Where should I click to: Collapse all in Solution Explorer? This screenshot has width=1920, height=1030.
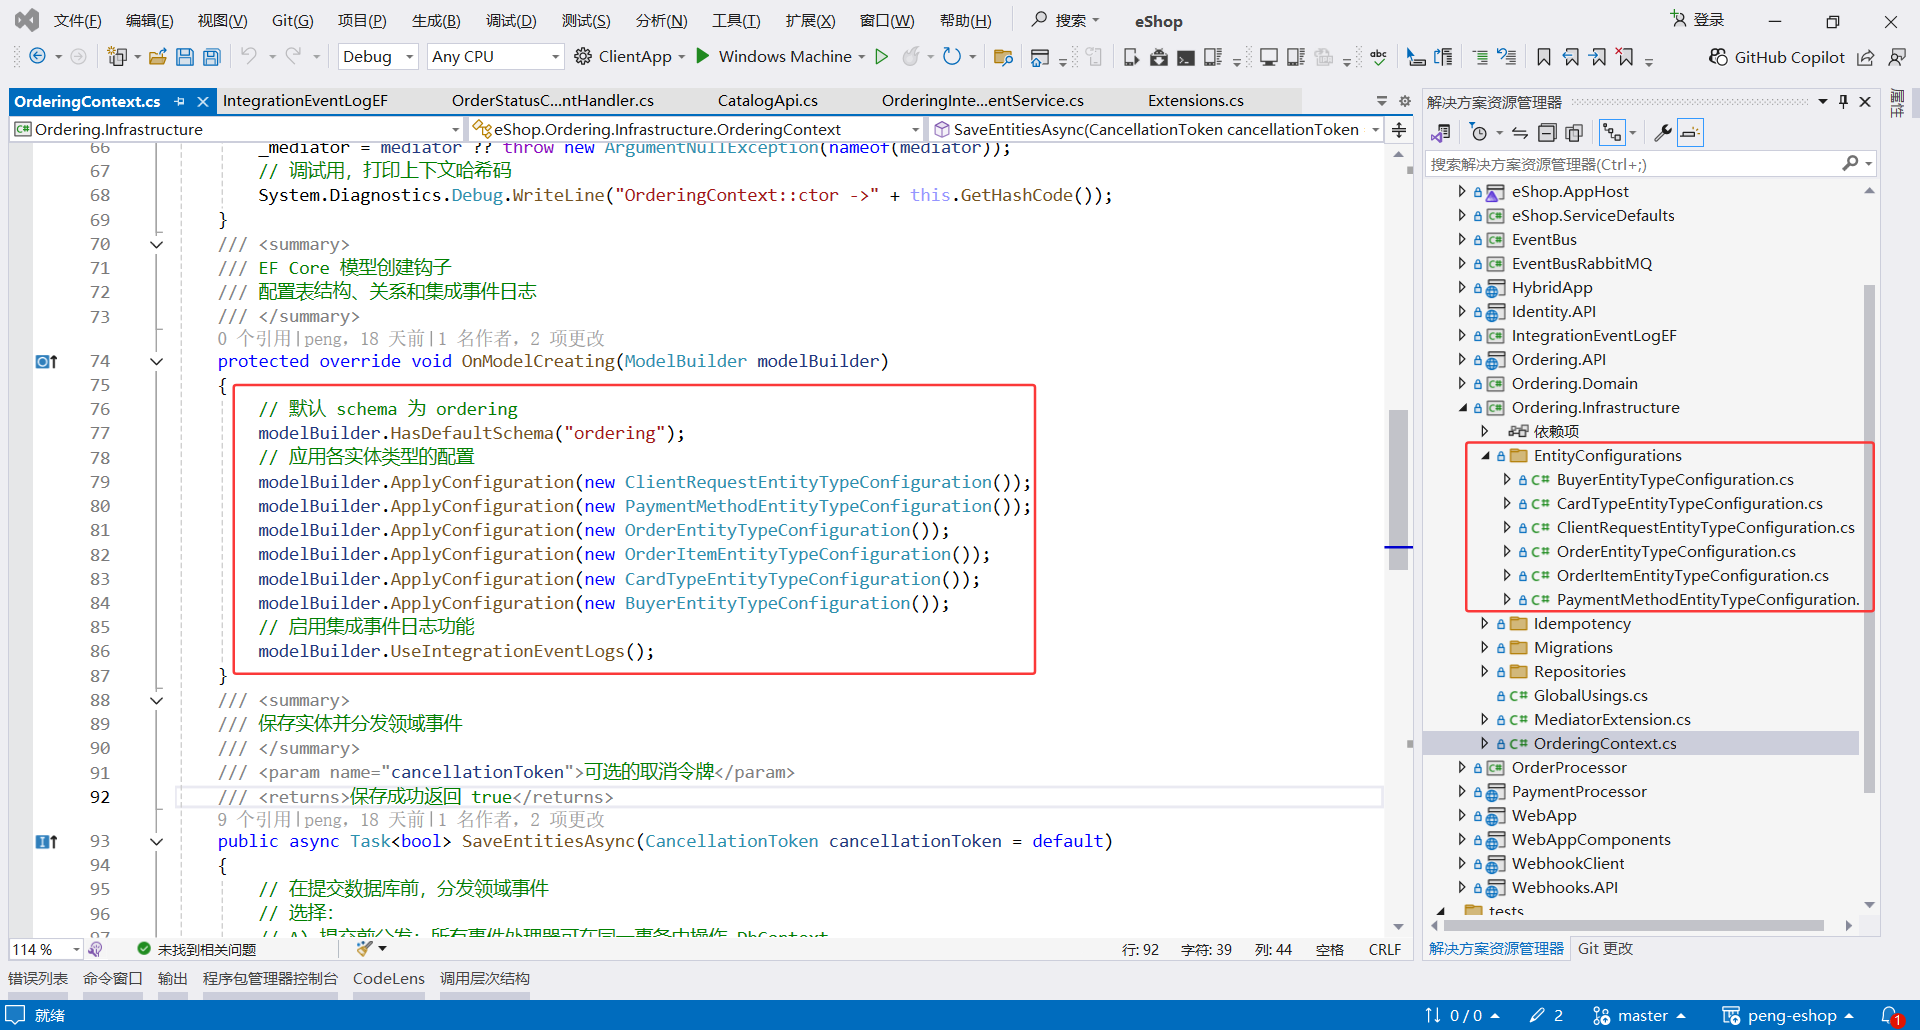point(1547,132)
